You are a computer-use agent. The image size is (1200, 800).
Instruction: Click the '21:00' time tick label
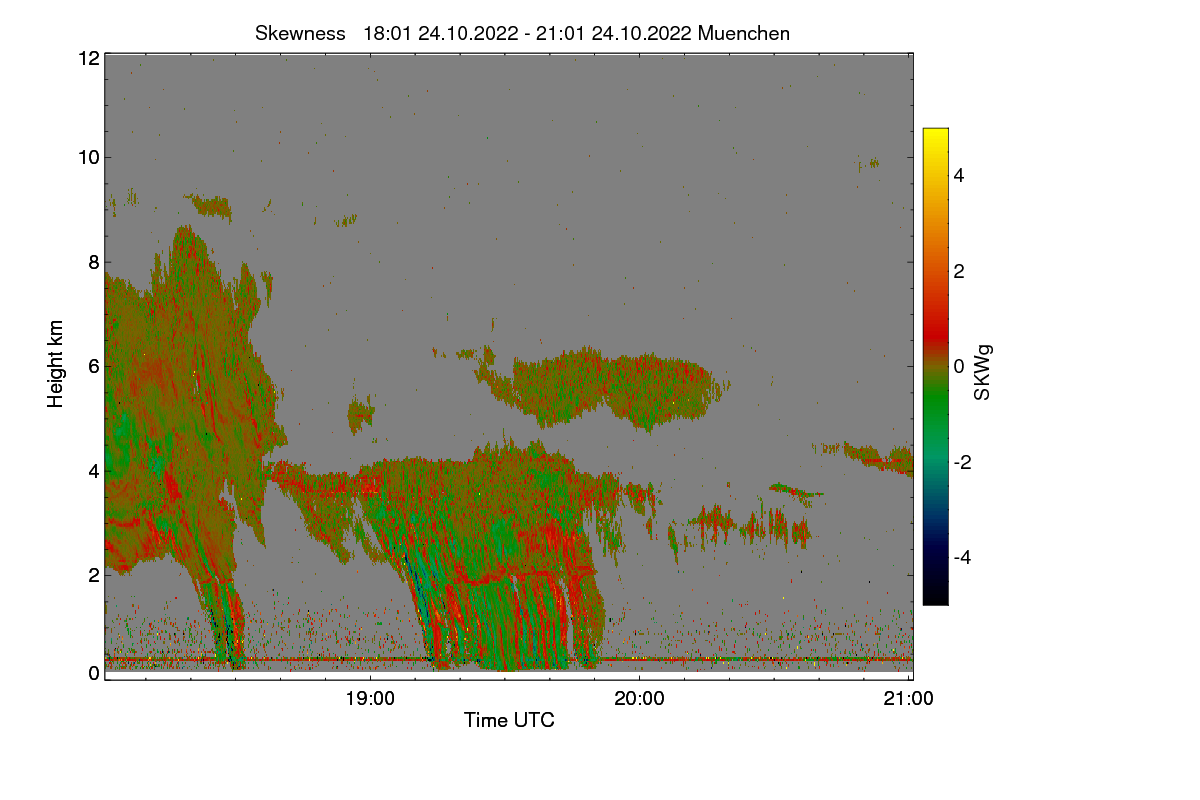click(909, 699)
